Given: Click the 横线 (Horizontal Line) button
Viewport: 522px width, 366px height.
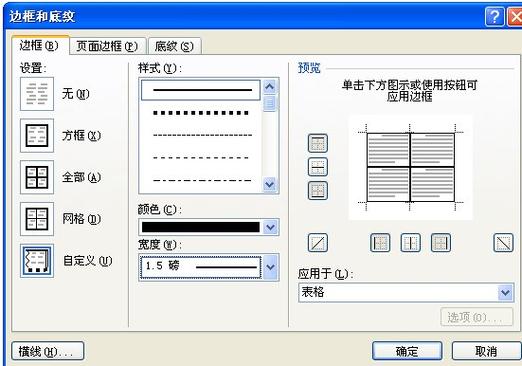Looking at the screenshot, I should 48,351.
